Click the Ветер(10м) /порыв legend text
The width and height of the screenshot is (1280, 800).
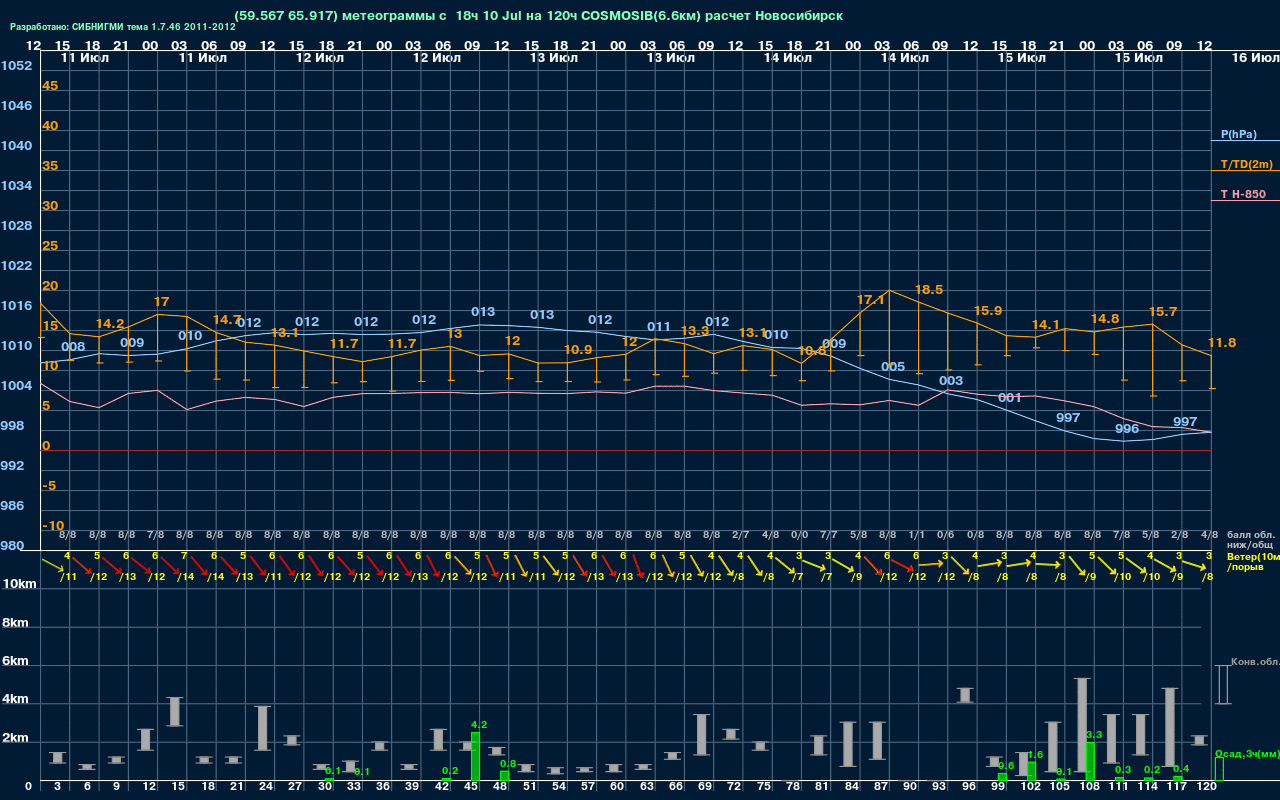click(1253, 561)
